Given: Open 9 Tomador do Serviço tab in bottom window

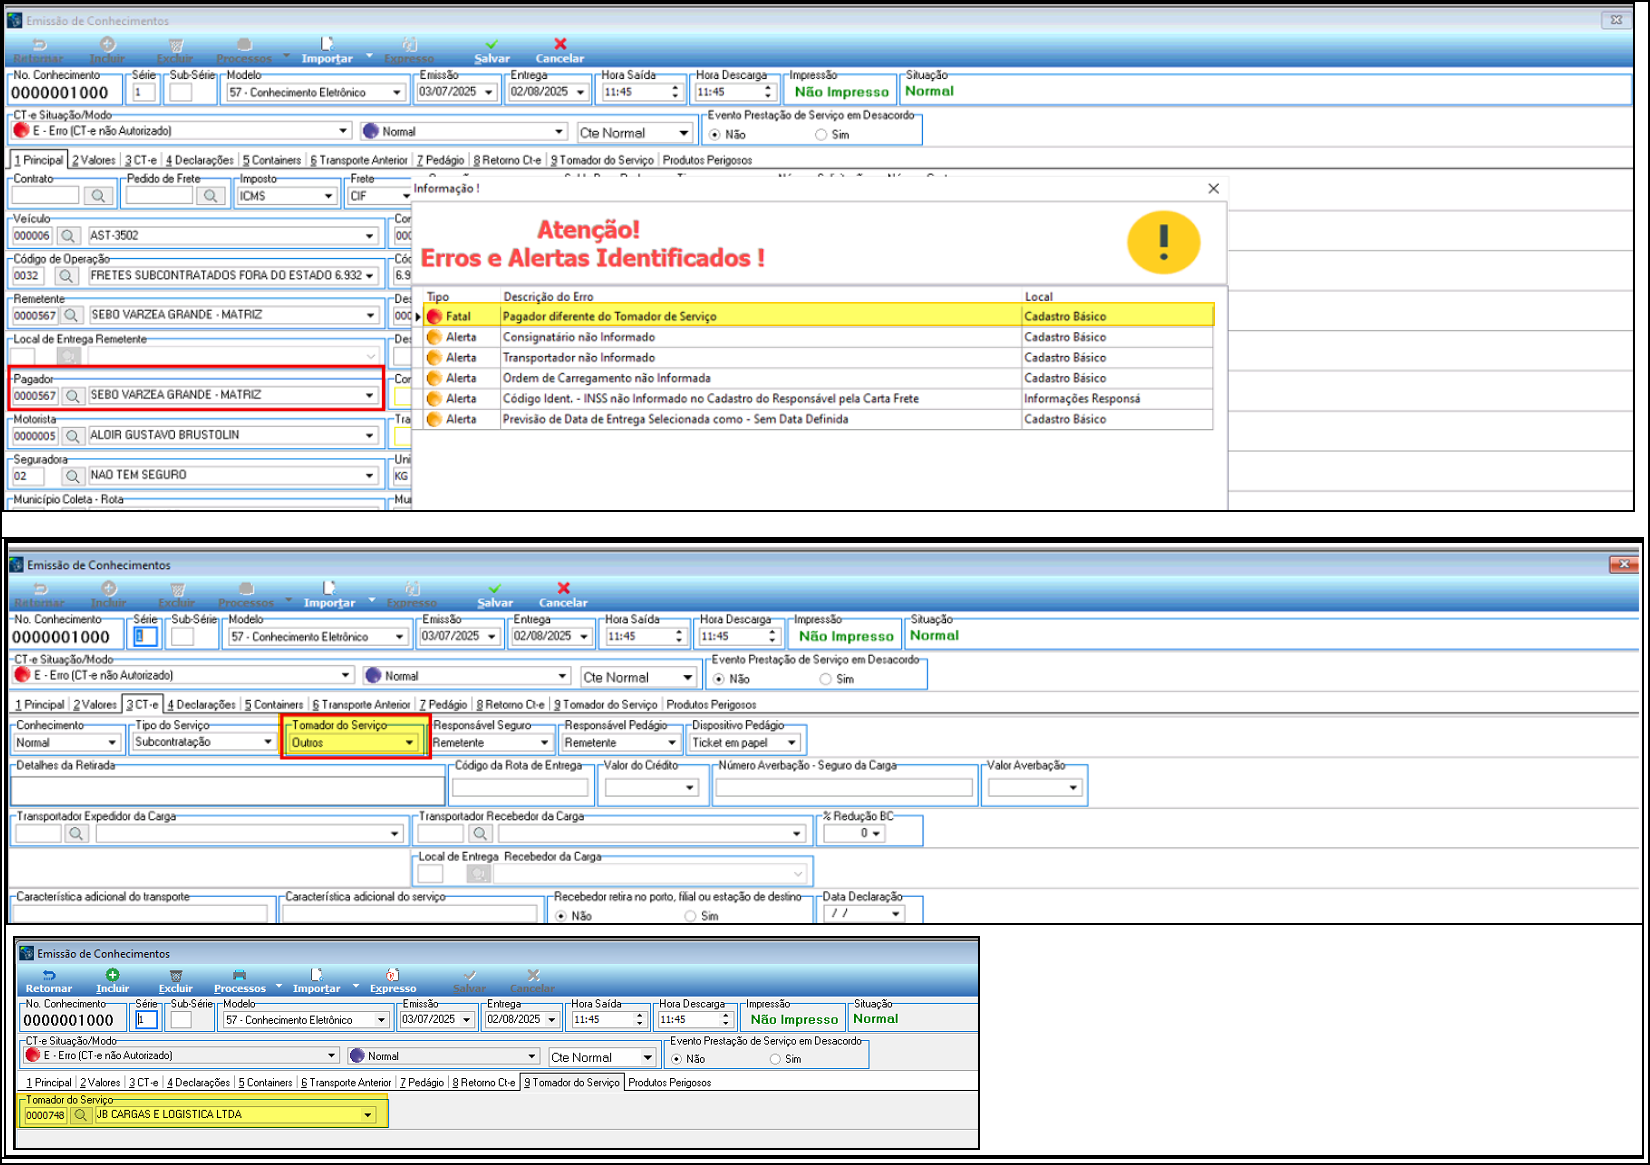Looking at the screenshot, I should (x=572, y=1083).
